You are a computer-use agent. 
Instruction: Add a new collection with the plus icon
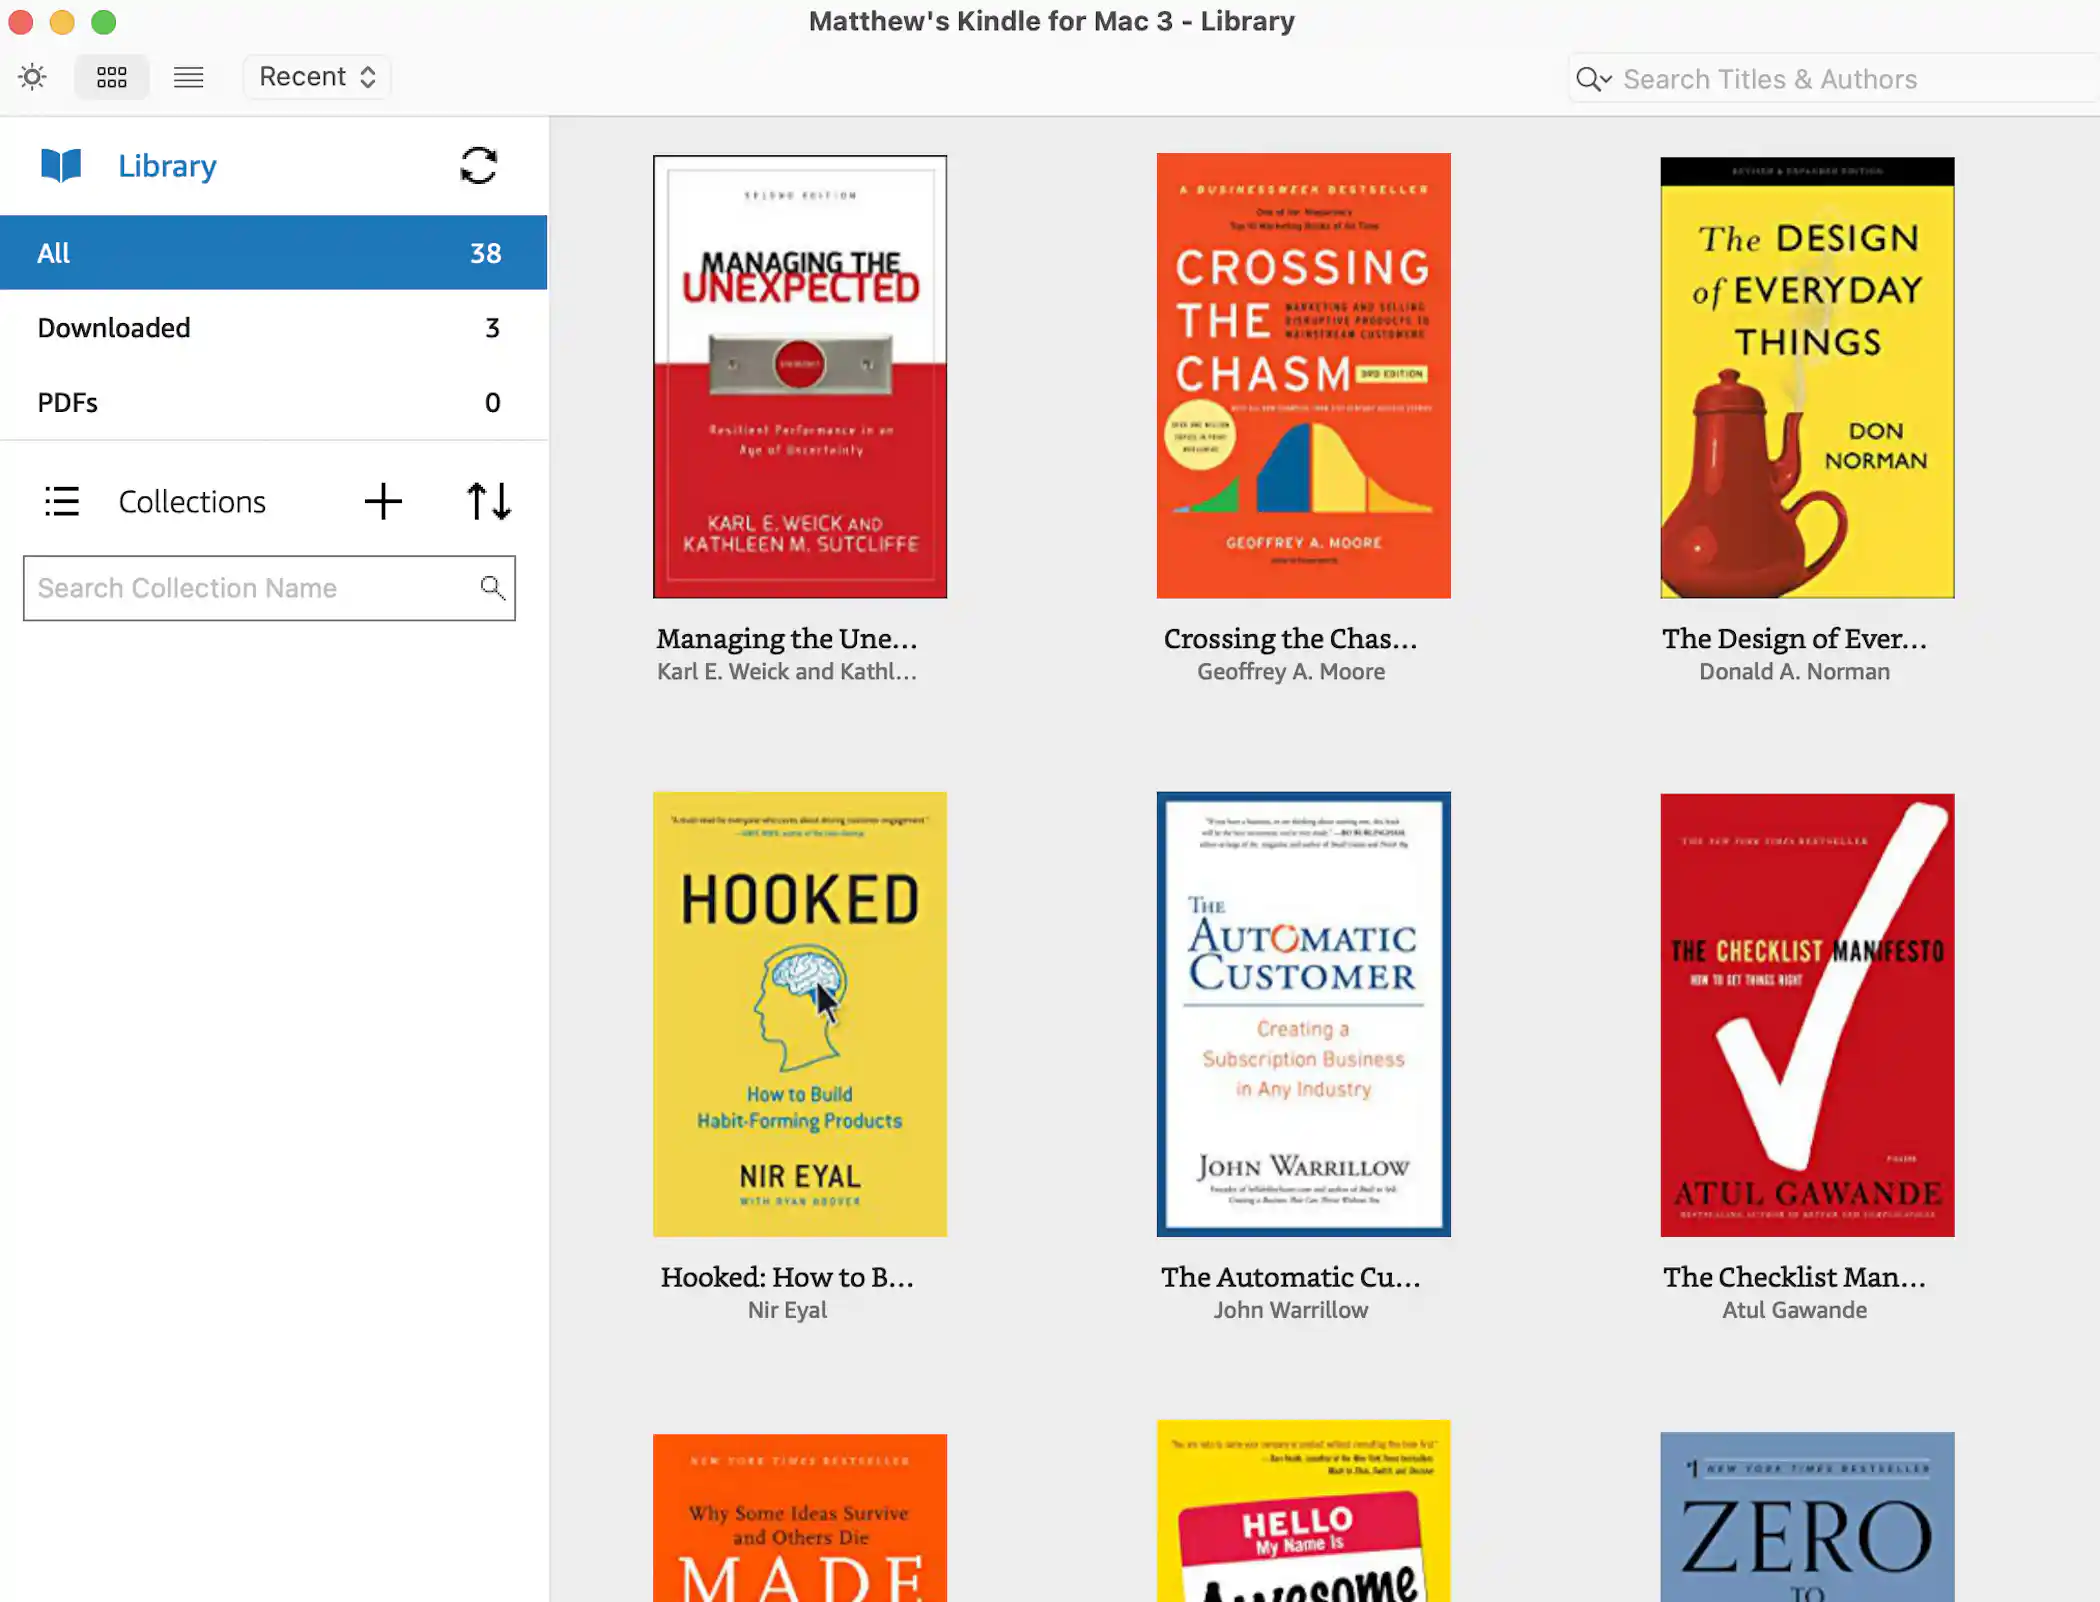click(x=383, y=501)
